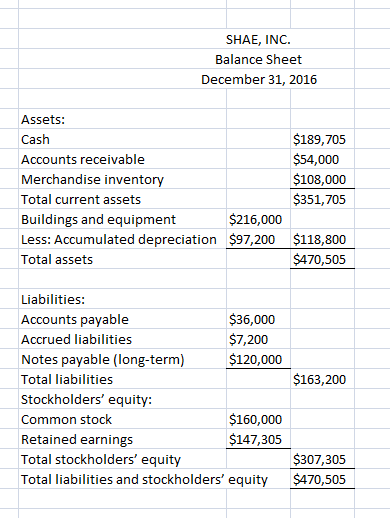
Task: Click the Retained earnings label
Action: [77, 439]
